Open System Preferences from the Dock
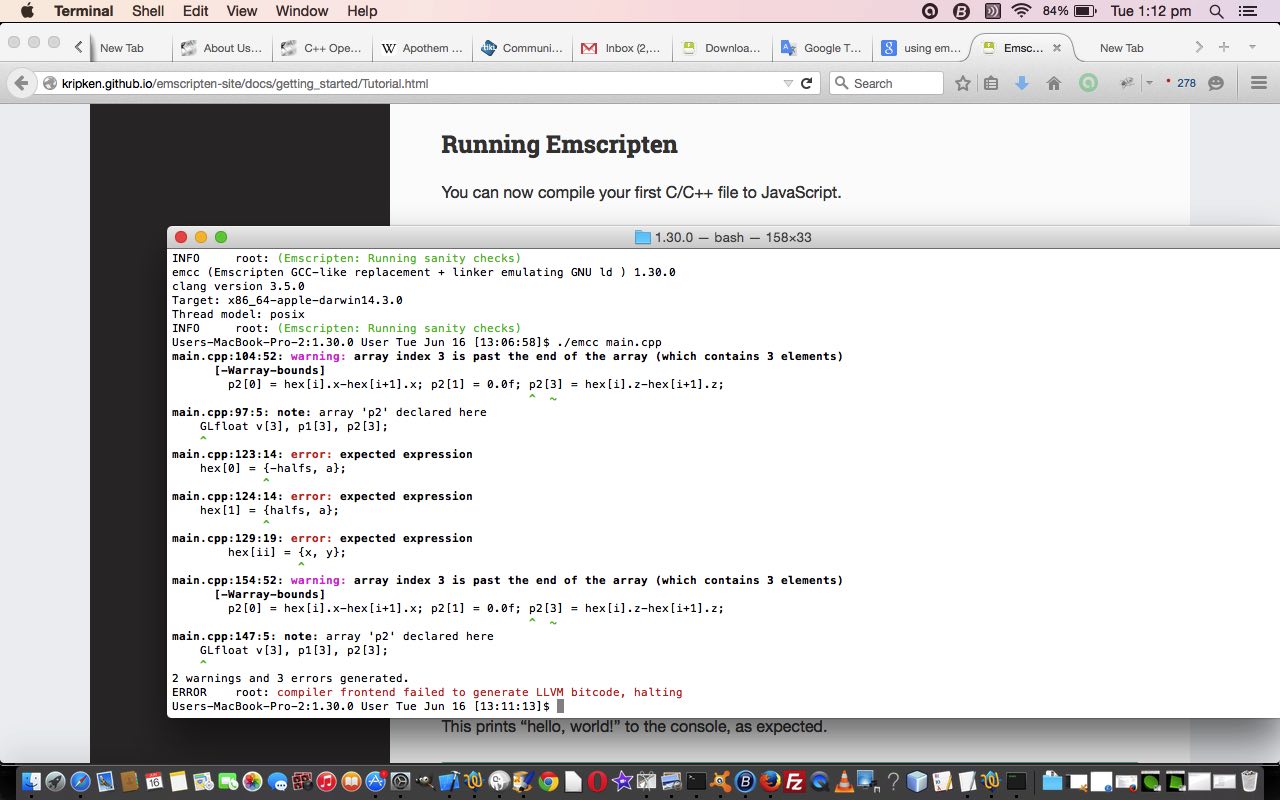1280x800 pixels. click(400, 781)
